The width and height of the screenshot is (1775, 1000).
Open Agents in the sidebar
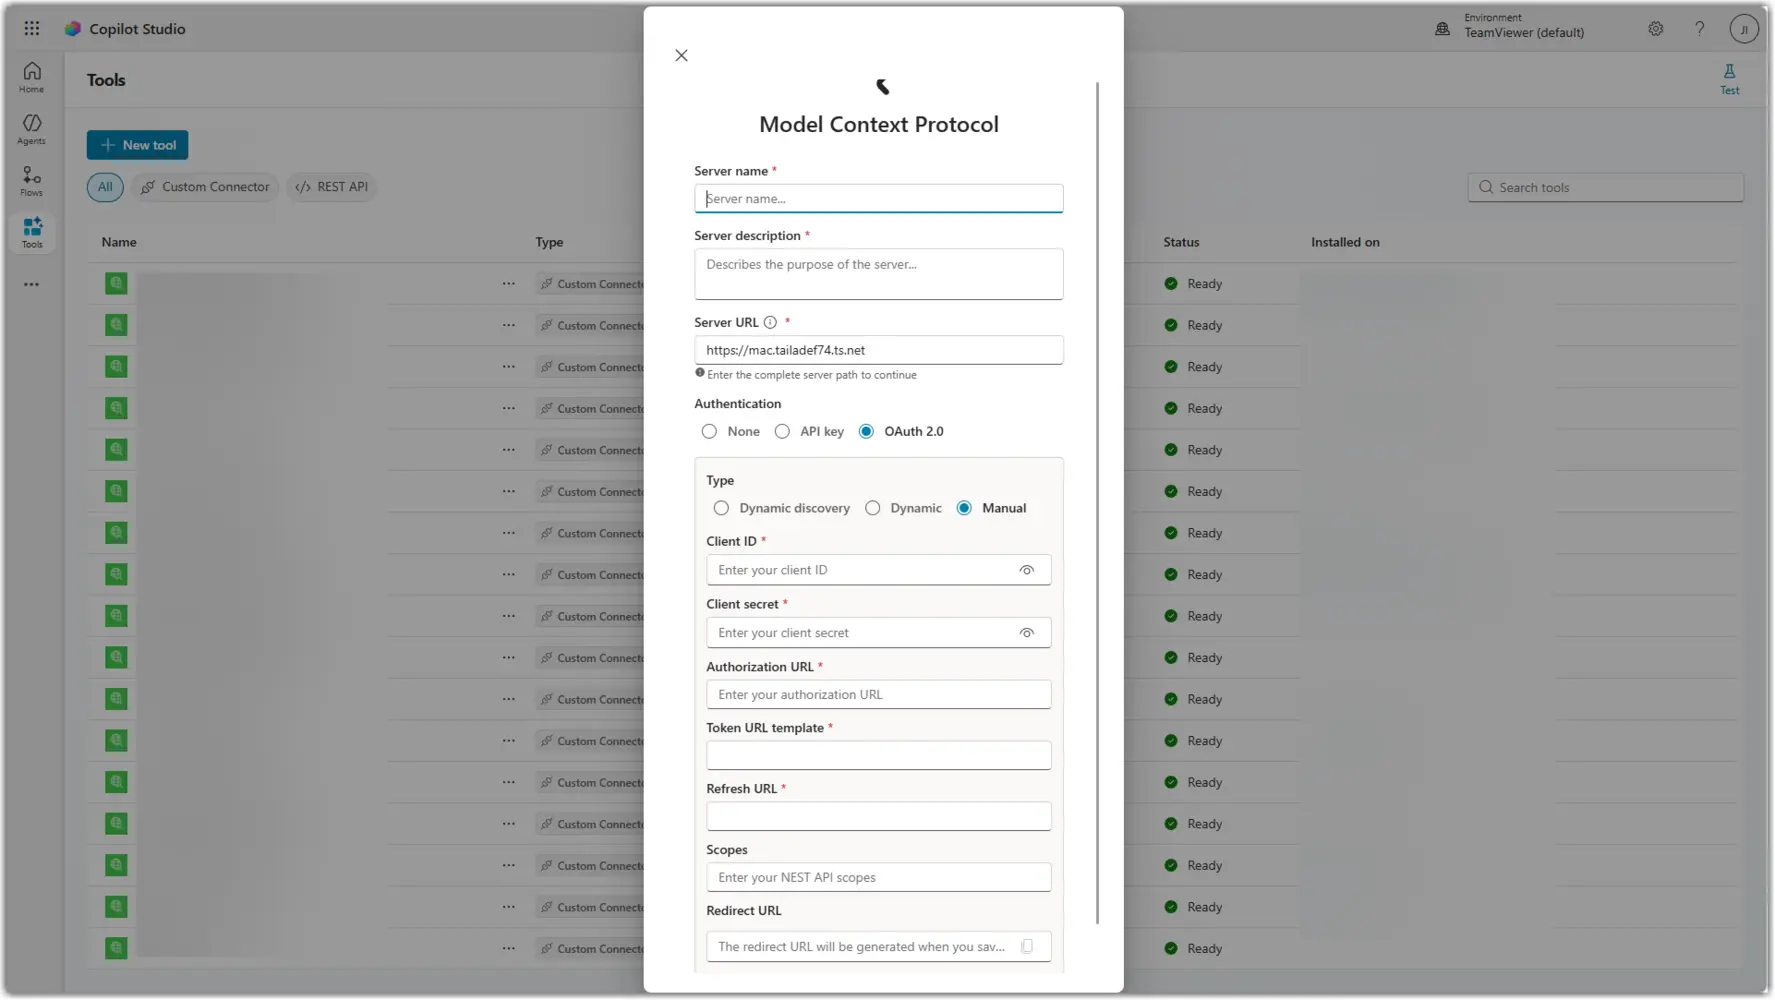click(x=32, y=130)
